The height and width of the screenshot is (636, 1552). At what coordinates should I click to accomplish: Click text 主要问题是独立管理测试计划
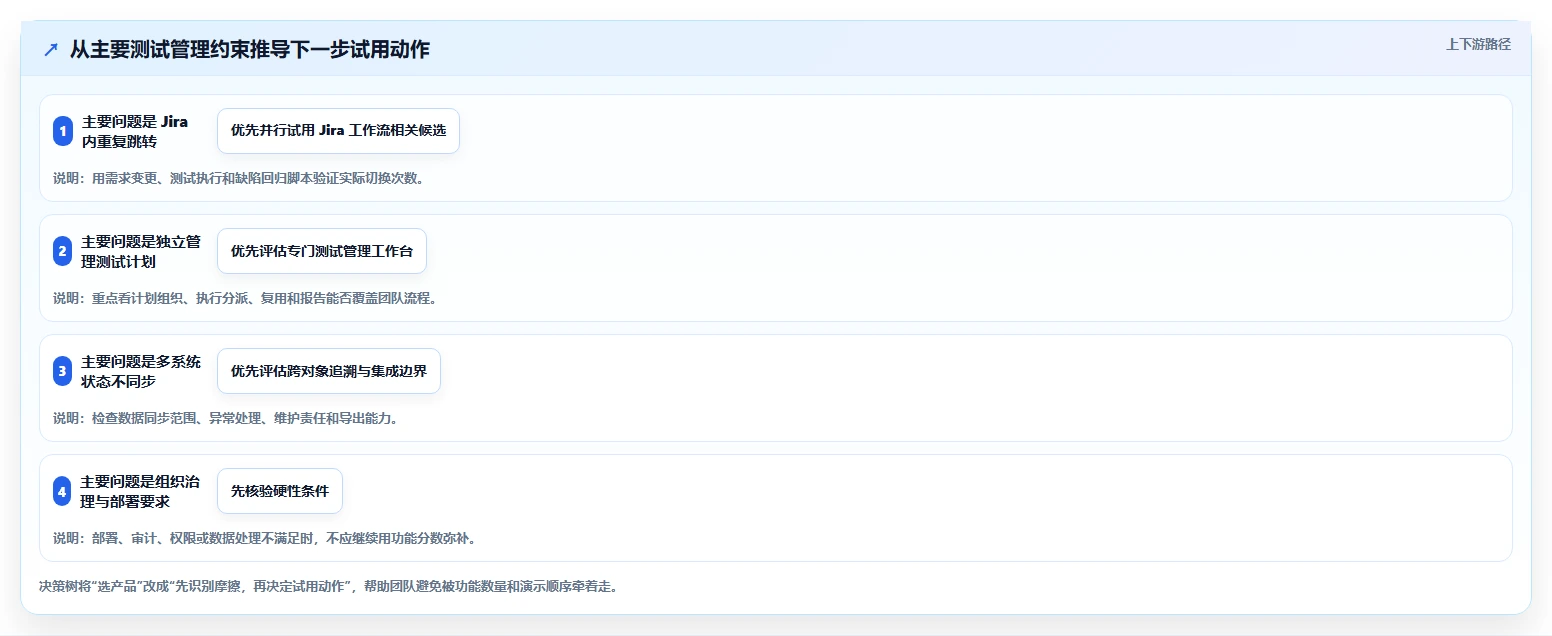coord(141,251)
